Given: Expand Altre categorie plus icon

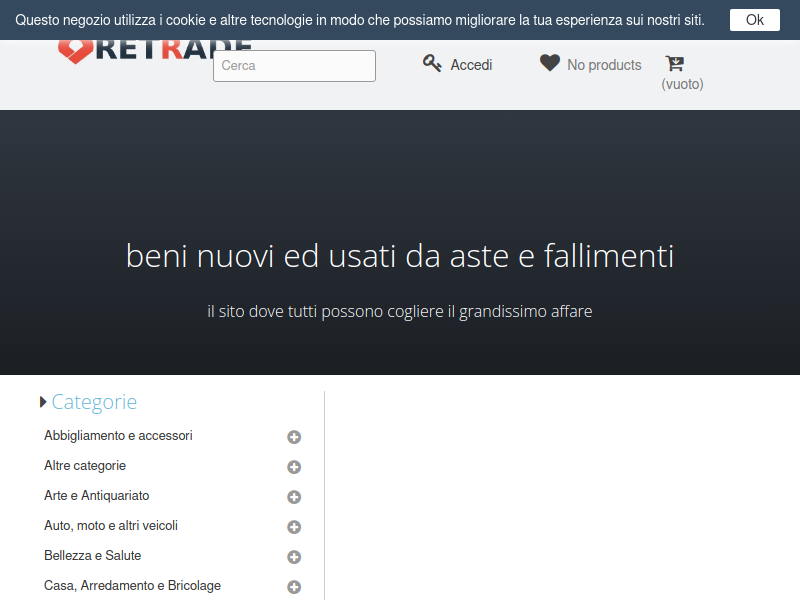Looking at the screenshot, I should click(294, 467).
